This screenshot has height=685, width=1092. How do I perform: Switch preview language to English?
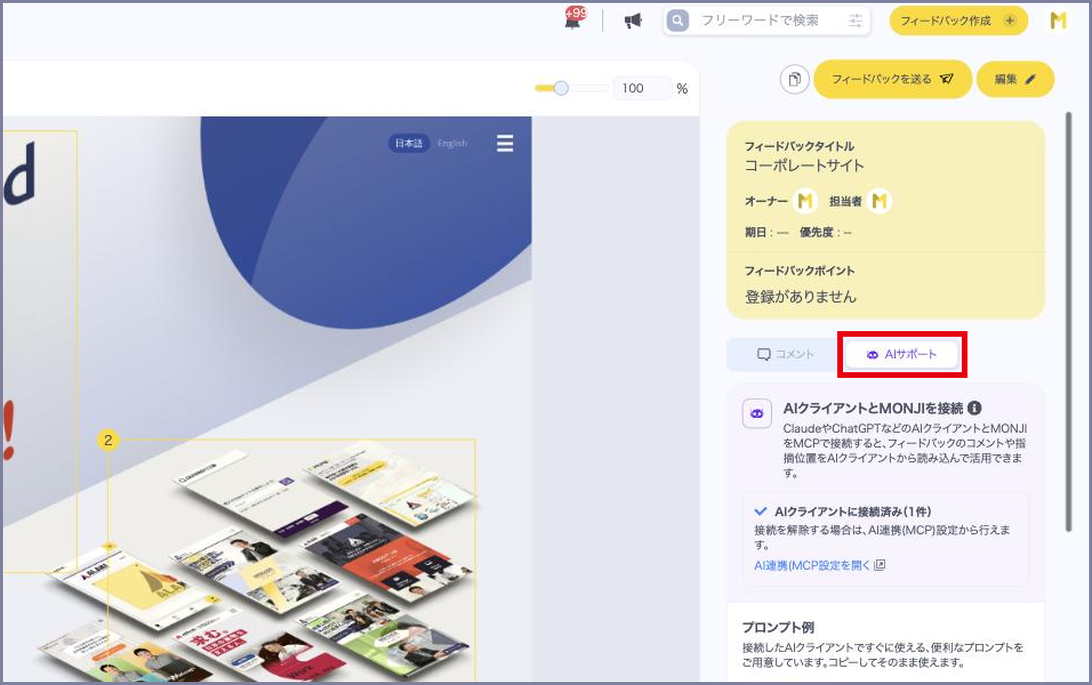coord(452,143)
